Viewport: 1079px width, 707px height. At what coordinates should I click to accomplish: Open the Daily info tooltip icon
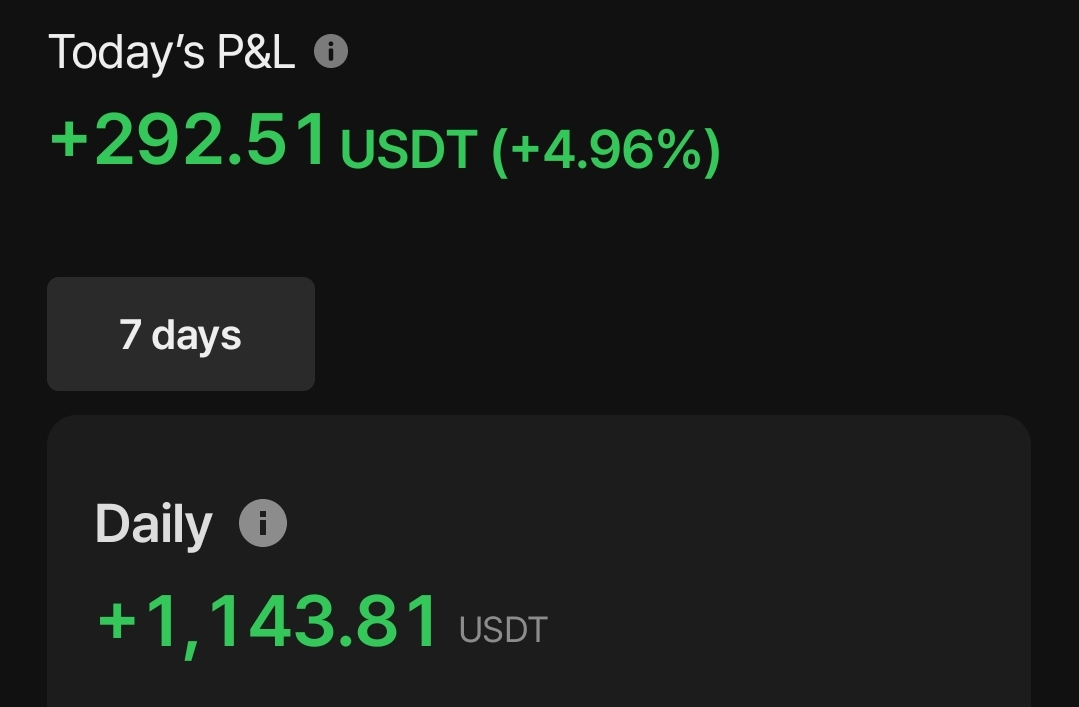pyautogui.click(x=263, y=523)
